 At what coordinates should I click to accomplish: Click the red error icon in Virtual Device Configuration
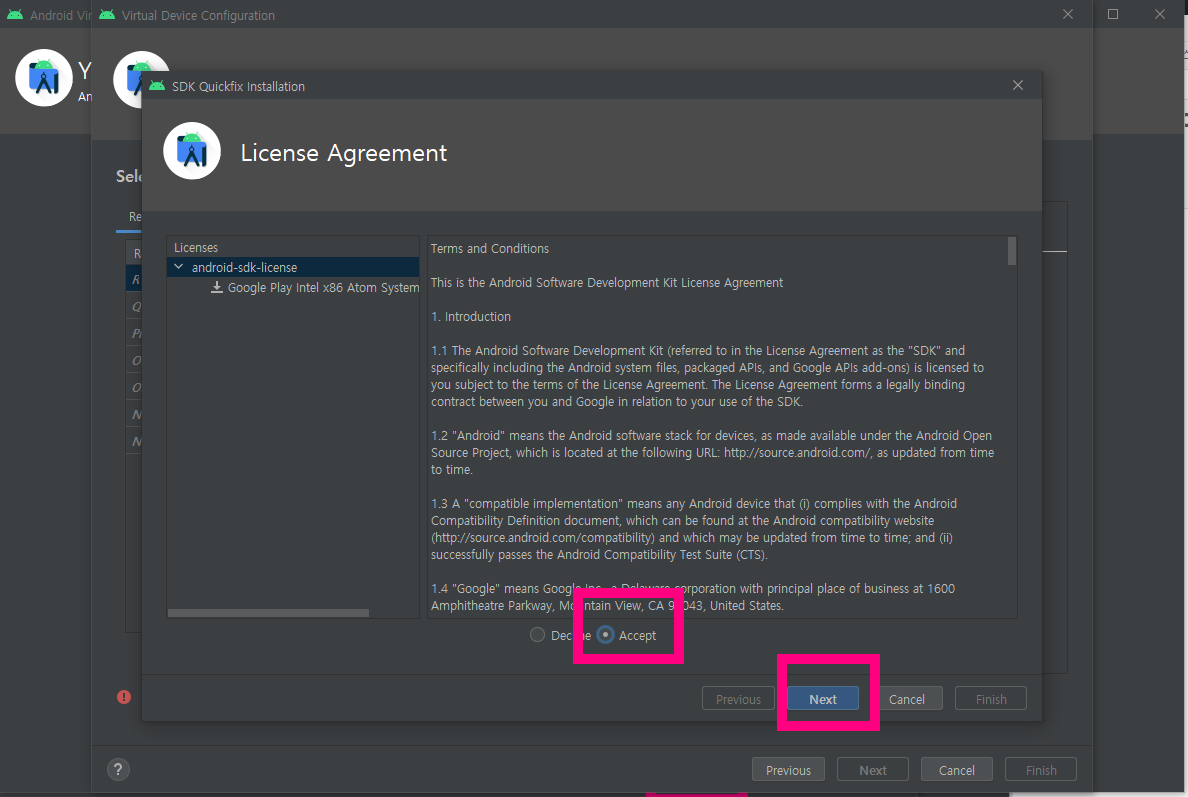[x=124, y=697]
